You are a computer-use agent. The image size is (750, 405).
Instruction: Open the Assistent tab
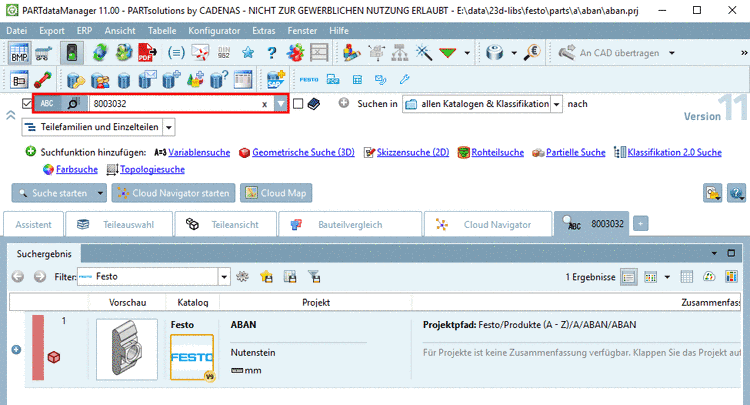(x=33, y=224)
